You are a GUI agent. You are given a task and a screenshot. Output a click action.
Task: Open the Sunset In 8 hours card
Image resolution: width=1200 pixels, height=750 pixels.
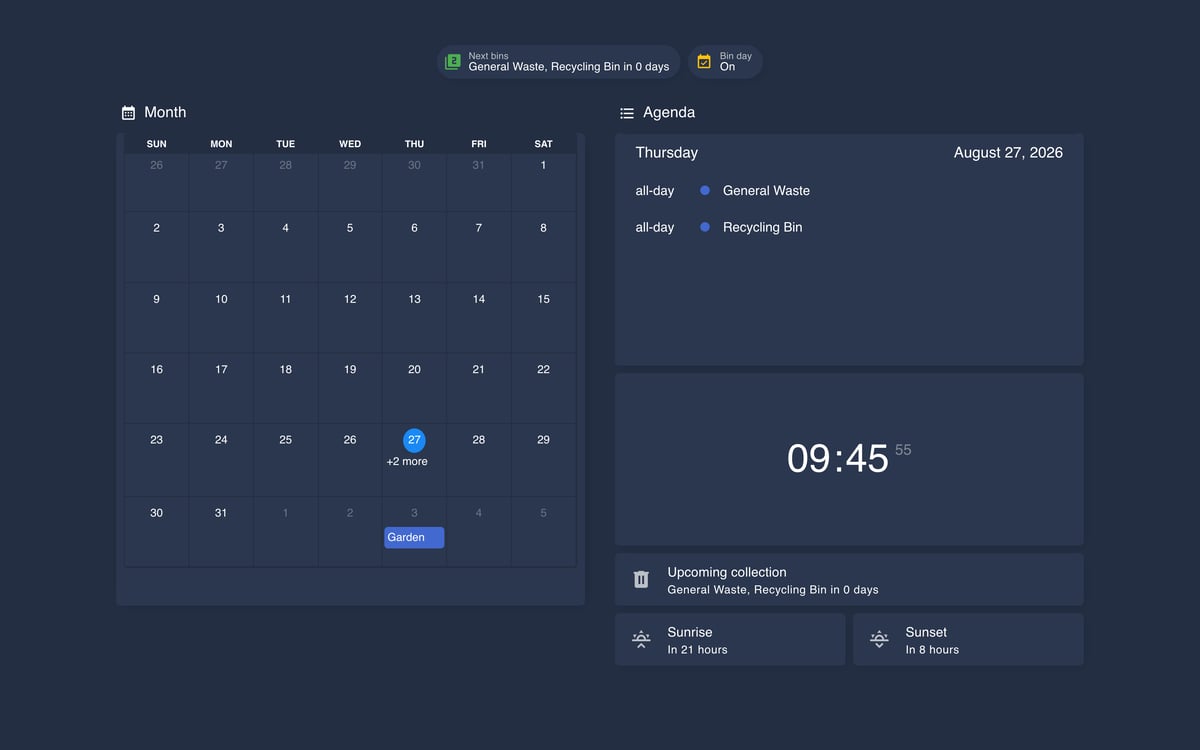(x=968, y=639)
